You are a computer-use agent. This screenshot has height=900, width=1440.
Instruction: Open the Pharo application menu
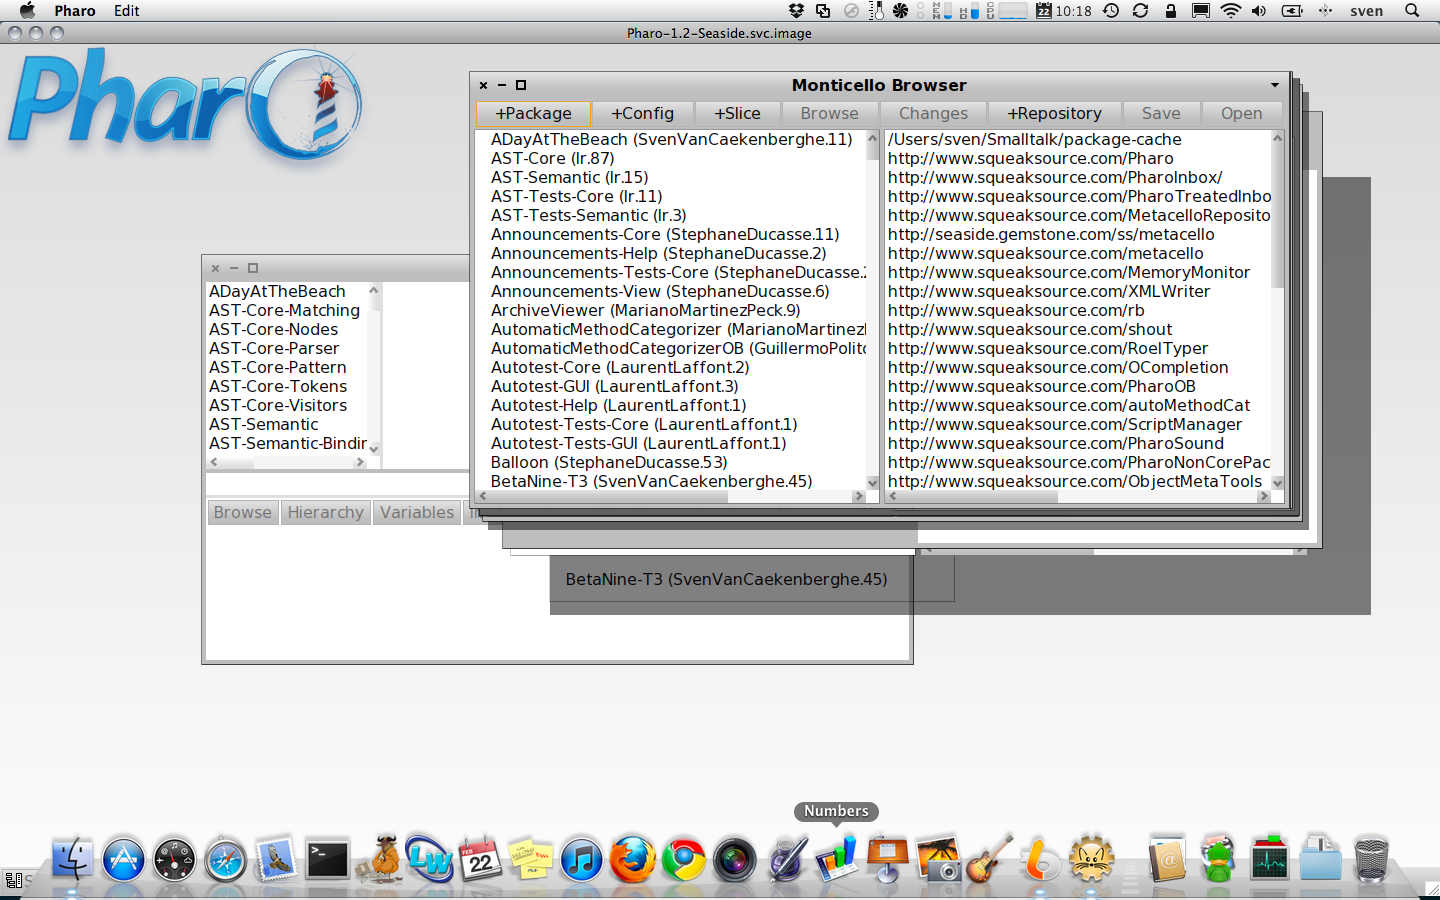point(75,10)
